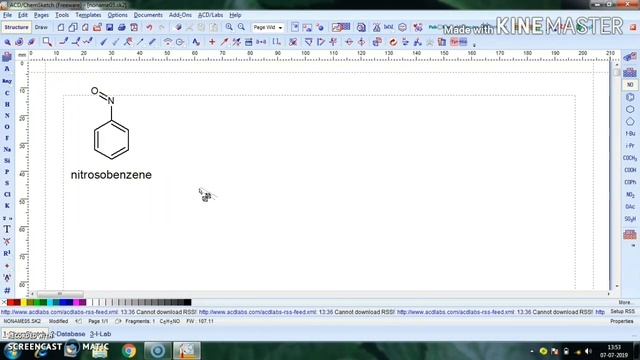
Task: Select the nitrosobenzene name label
Action: [x=111, y=175]
